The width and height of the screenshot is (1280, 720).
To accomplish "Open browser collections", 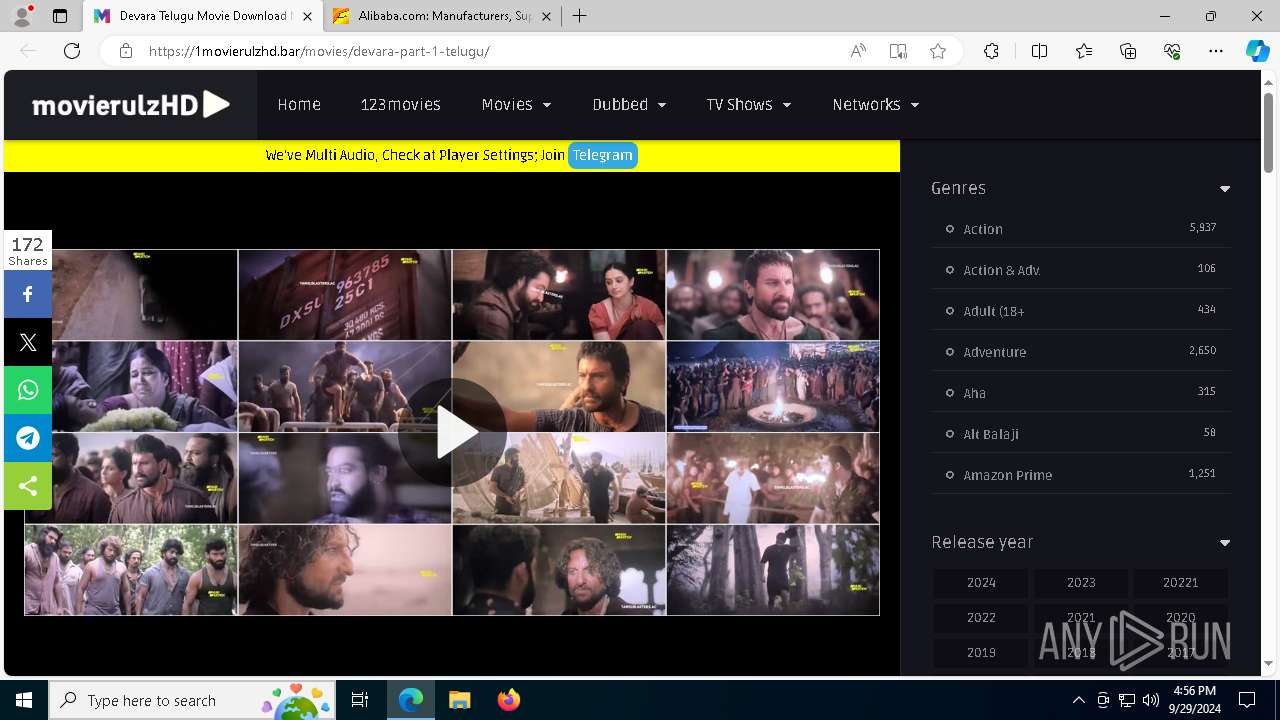I will click(1128, 51).
